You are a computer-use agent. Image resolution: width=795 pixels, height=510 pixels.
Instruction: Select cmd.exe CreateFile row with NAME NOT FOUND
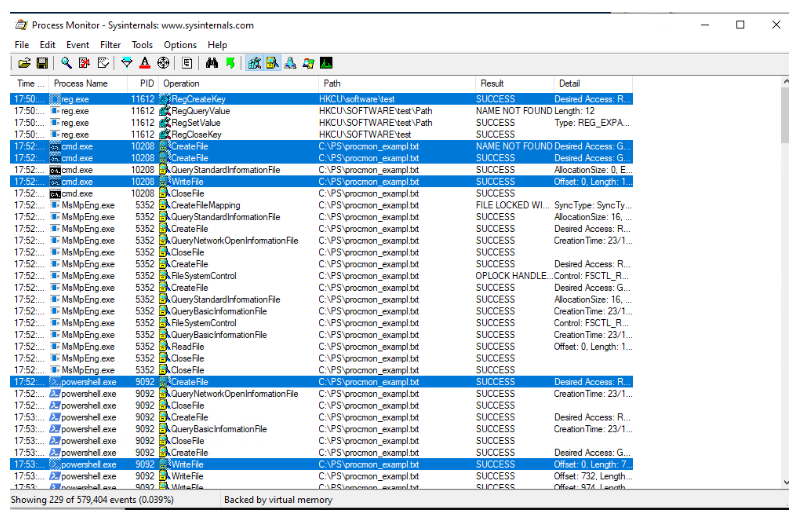(x=321, y=146)
